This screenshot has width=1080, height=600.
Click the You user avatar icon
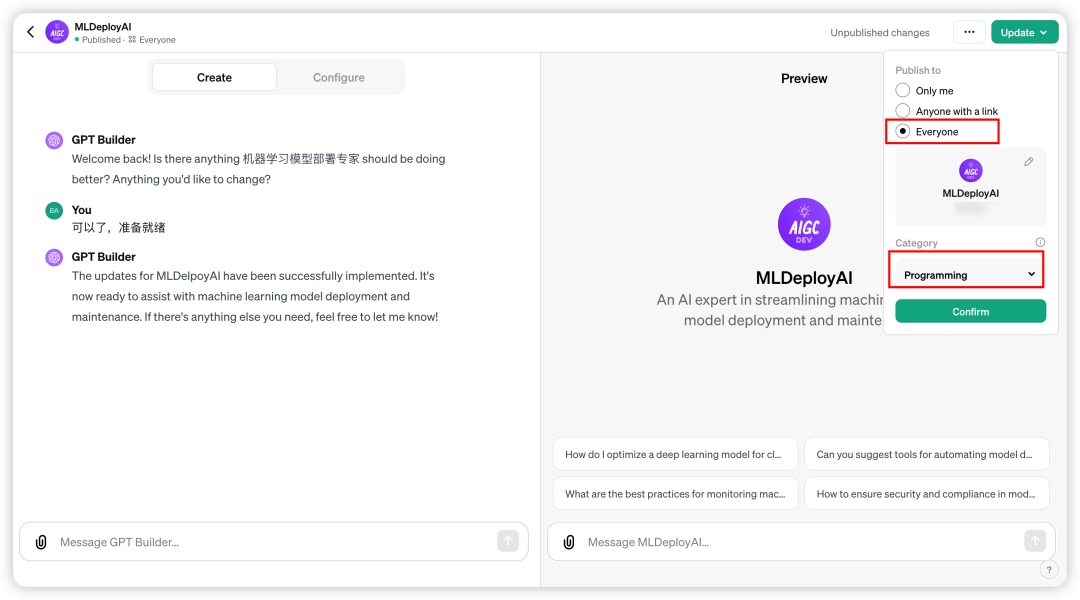[54, 211]
